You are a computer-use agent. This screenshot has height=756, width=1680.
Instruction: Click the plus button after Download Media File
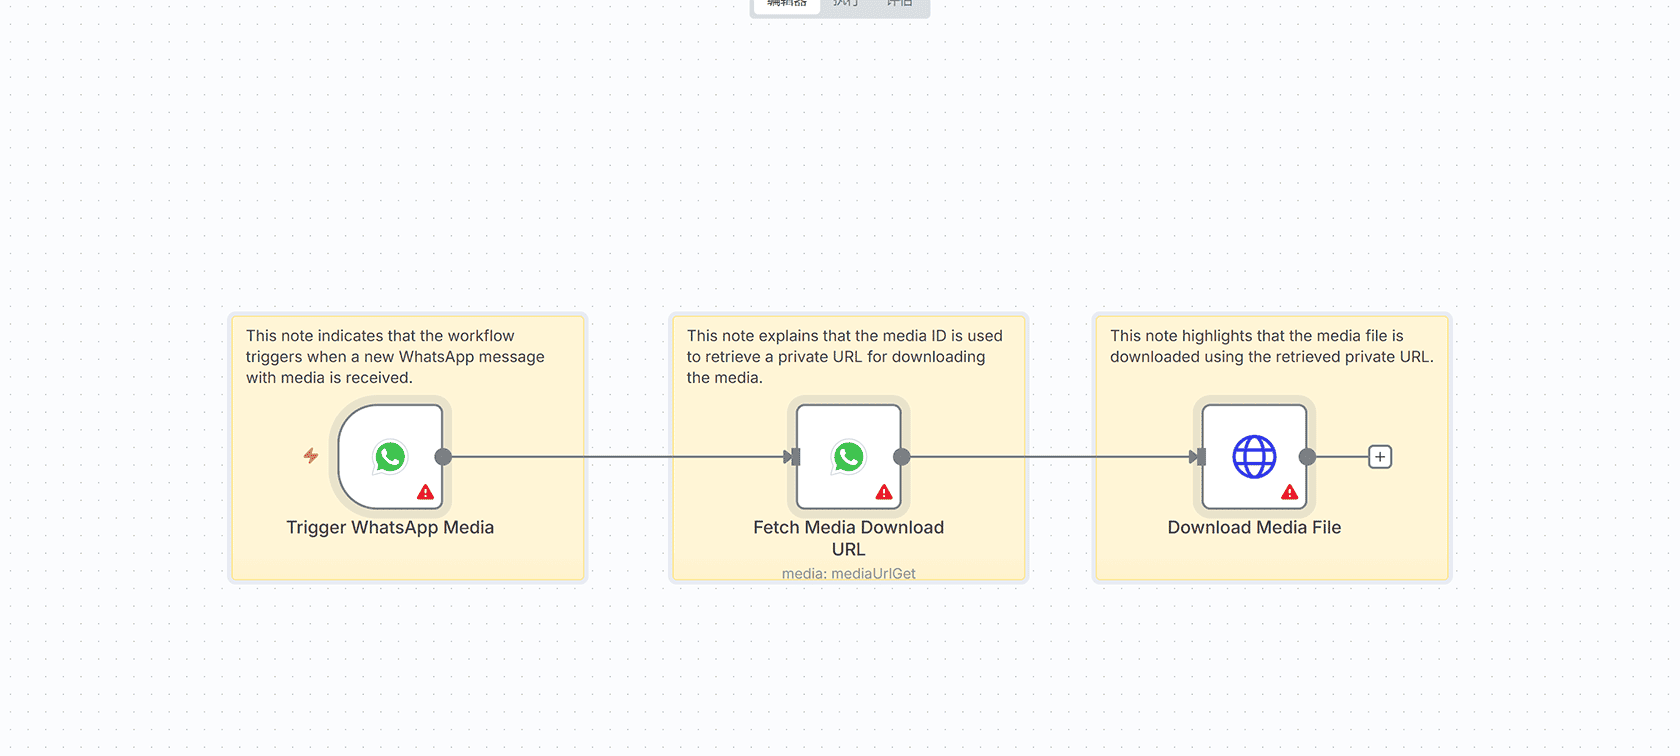[x=1380, y=457]
